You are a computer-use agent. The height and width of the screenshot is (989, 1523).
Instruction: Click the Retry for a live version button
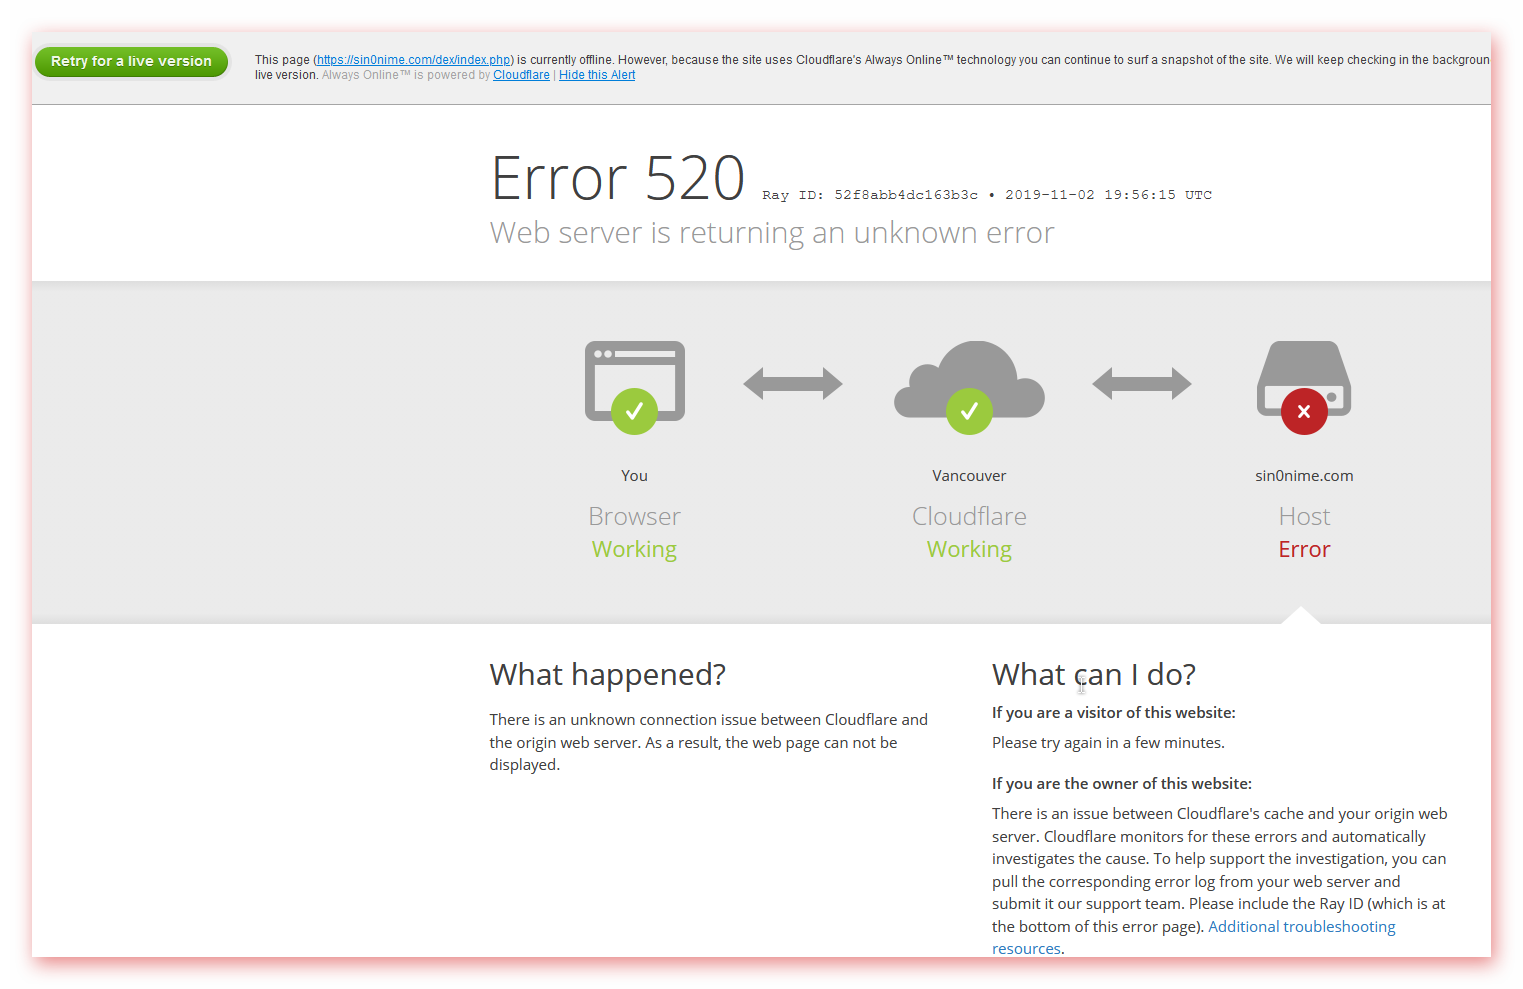(x=131, y=61)
